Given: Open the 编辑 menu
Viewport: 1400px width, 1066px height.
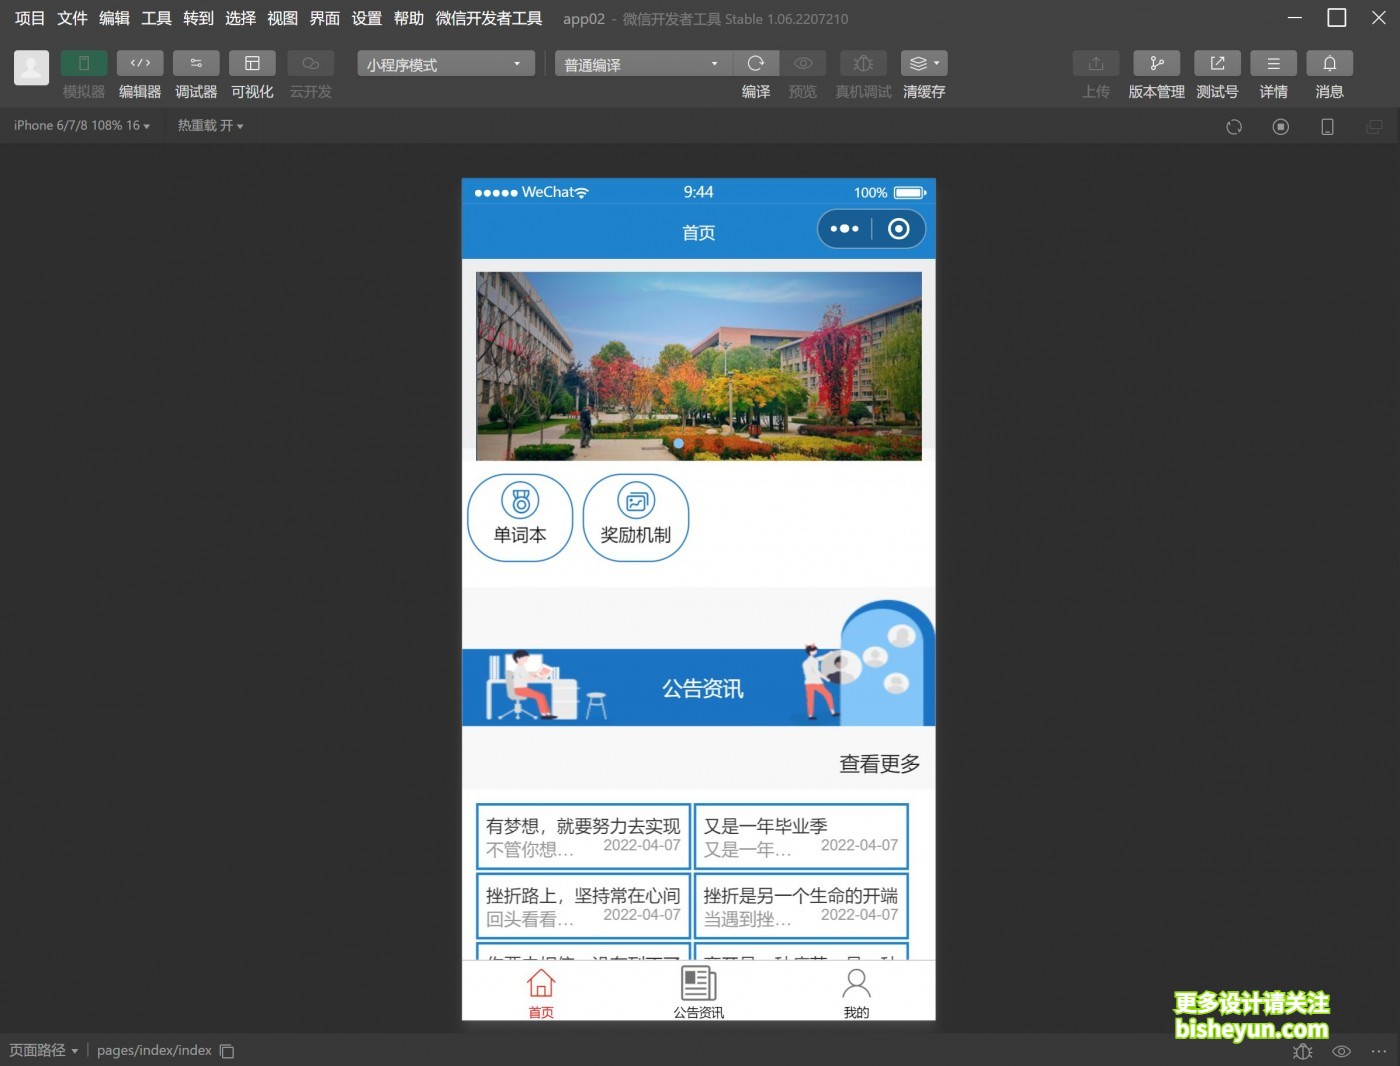Looking at the screenshot, I should click(x=114, y=18).
